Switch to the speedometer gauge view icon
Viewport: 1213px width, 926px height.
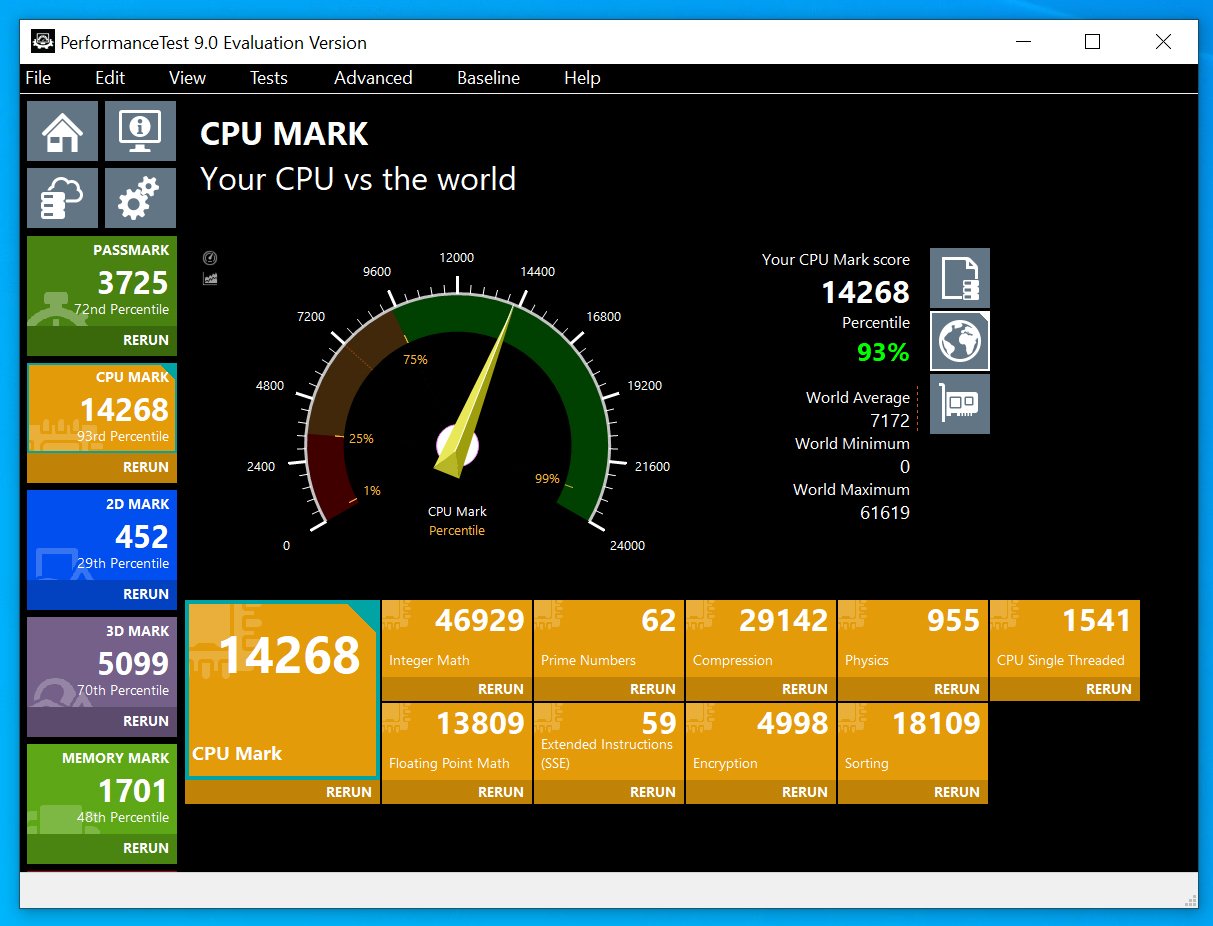pyautogui.click(x=210, y=258)
